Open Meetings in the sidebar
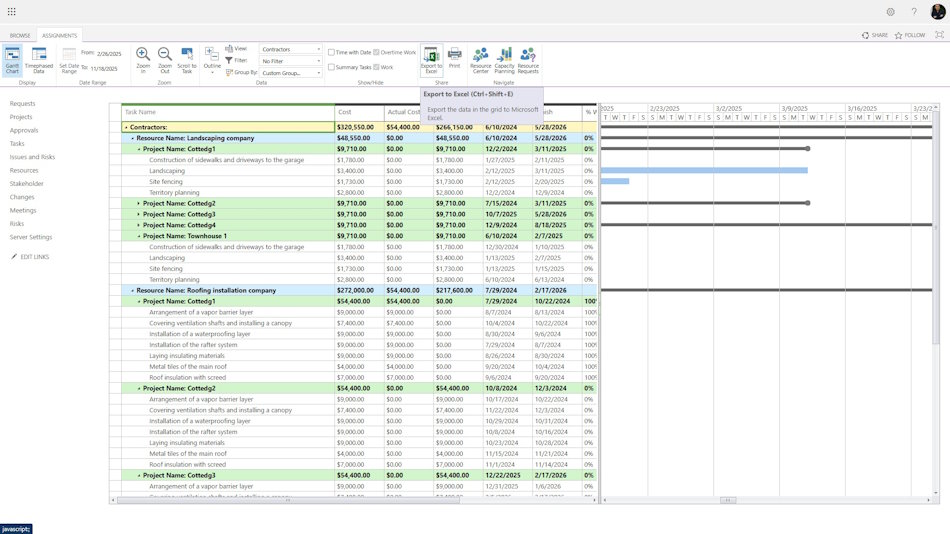 (x=23, y=210)
